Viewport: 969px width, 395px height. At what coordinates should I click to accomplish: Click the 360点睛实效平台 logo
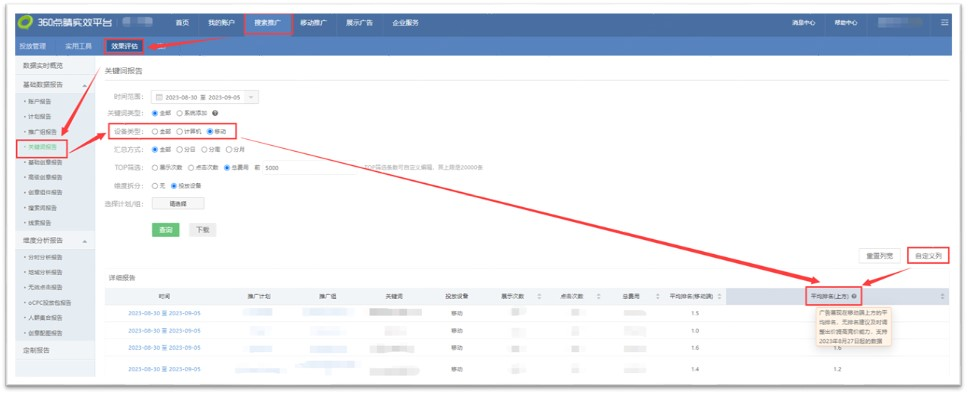point(64,23)
